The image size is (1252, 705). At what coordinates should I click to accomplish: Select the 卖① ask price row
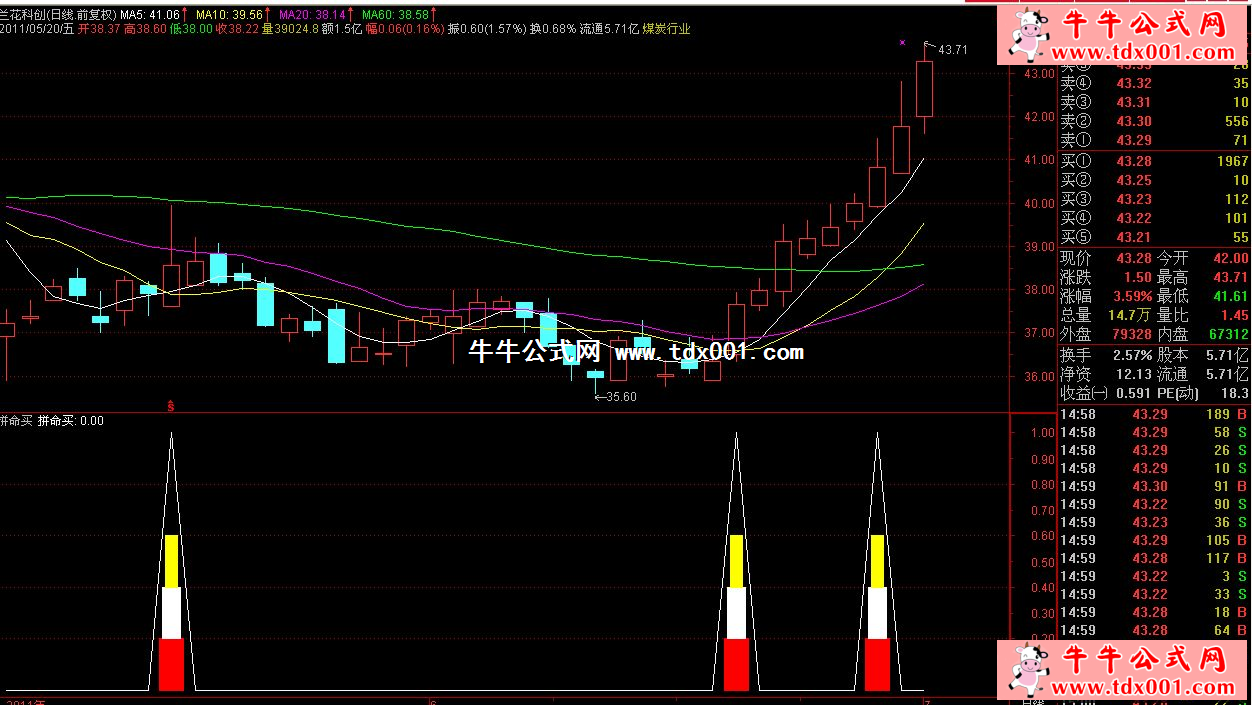pos(1154,140)
